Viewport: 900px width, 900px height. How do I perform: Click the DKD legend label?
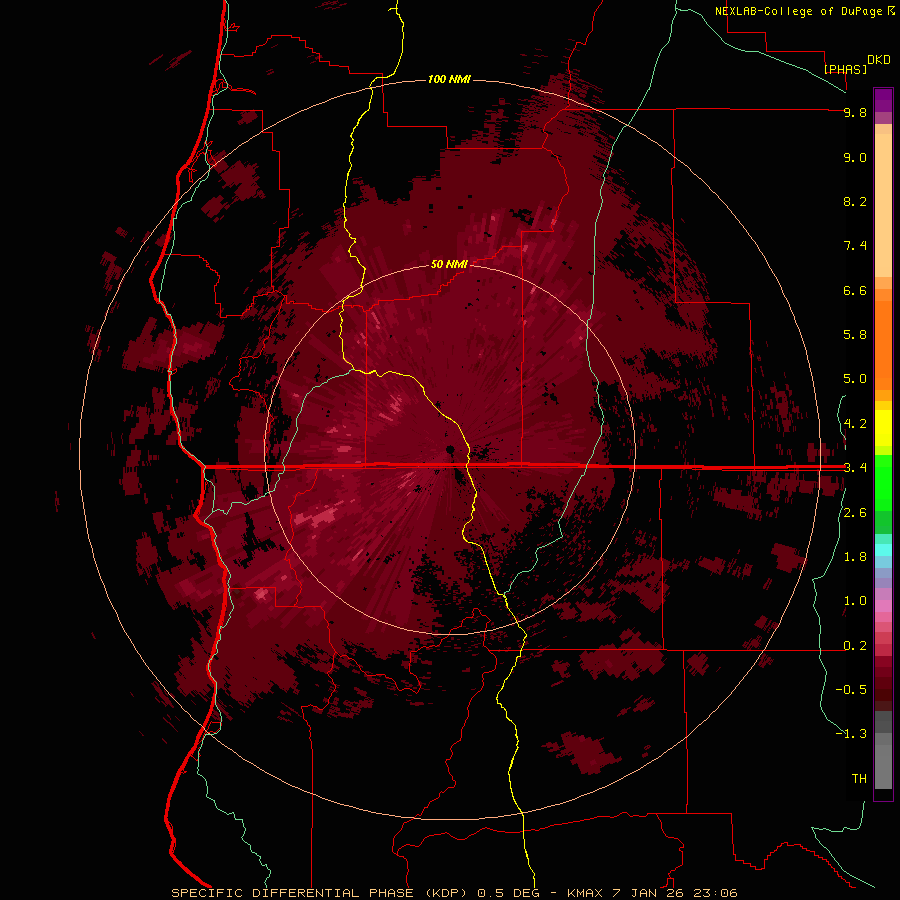(878, 60)
